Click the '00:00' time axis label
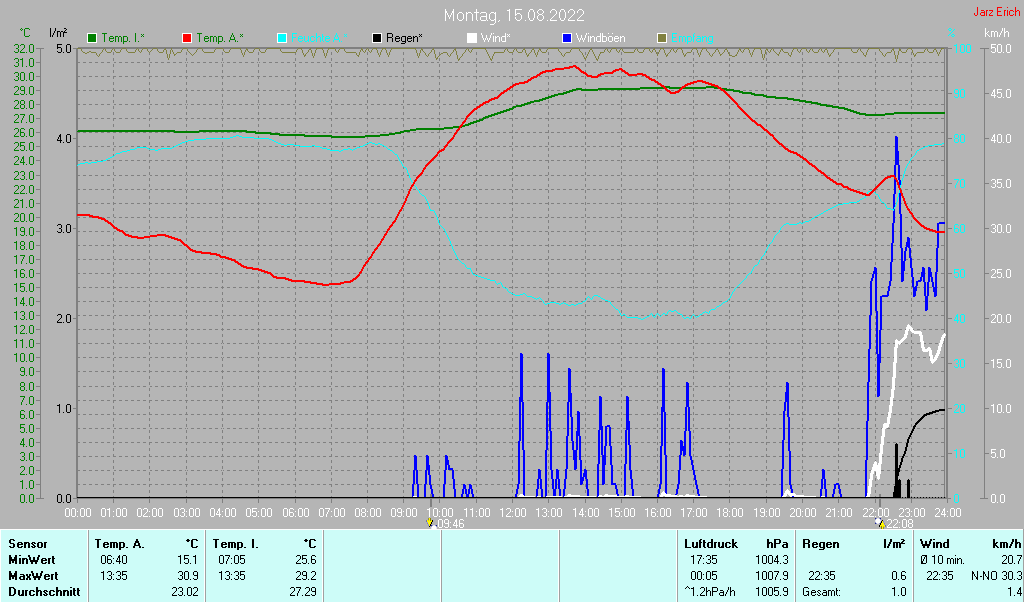Screen dimensions: 1024x602 coord(78,513)
